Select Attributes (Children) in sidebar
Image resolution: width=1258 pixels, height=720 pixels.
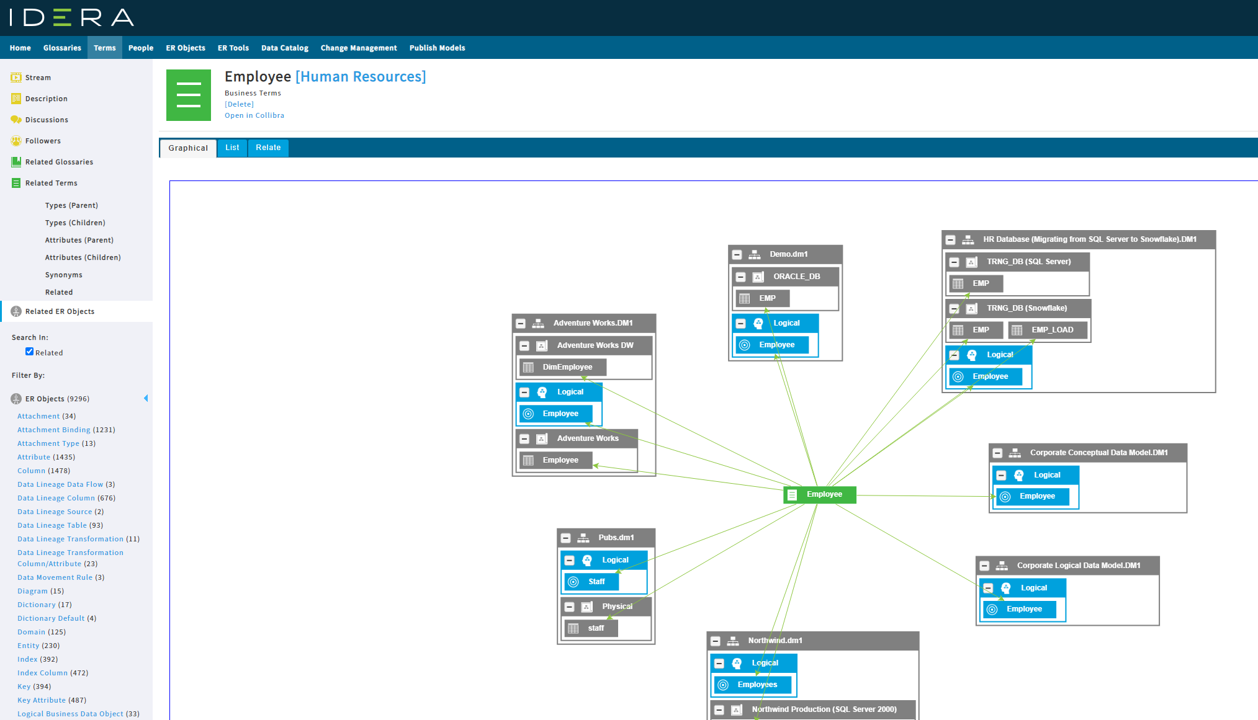point(83,257)
